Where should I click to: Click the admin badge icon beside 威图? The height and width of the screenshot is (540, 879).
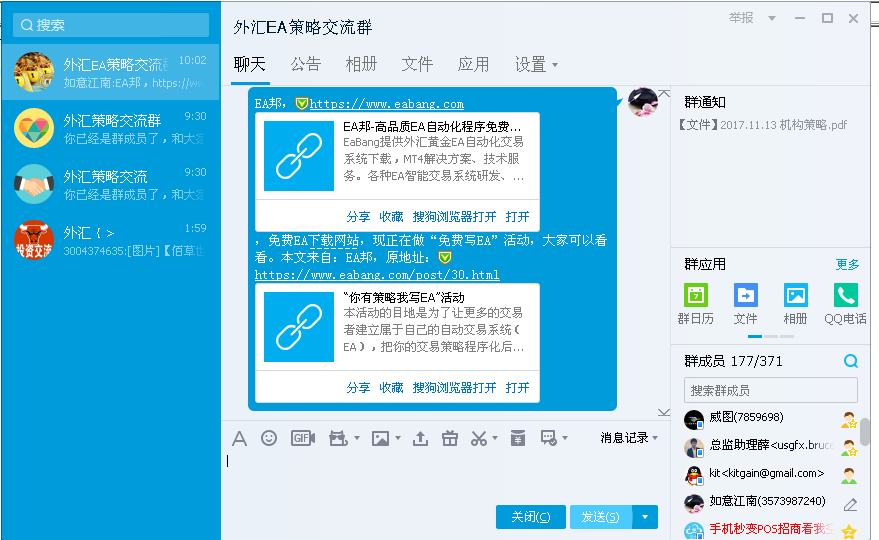(x=849, y=419)
